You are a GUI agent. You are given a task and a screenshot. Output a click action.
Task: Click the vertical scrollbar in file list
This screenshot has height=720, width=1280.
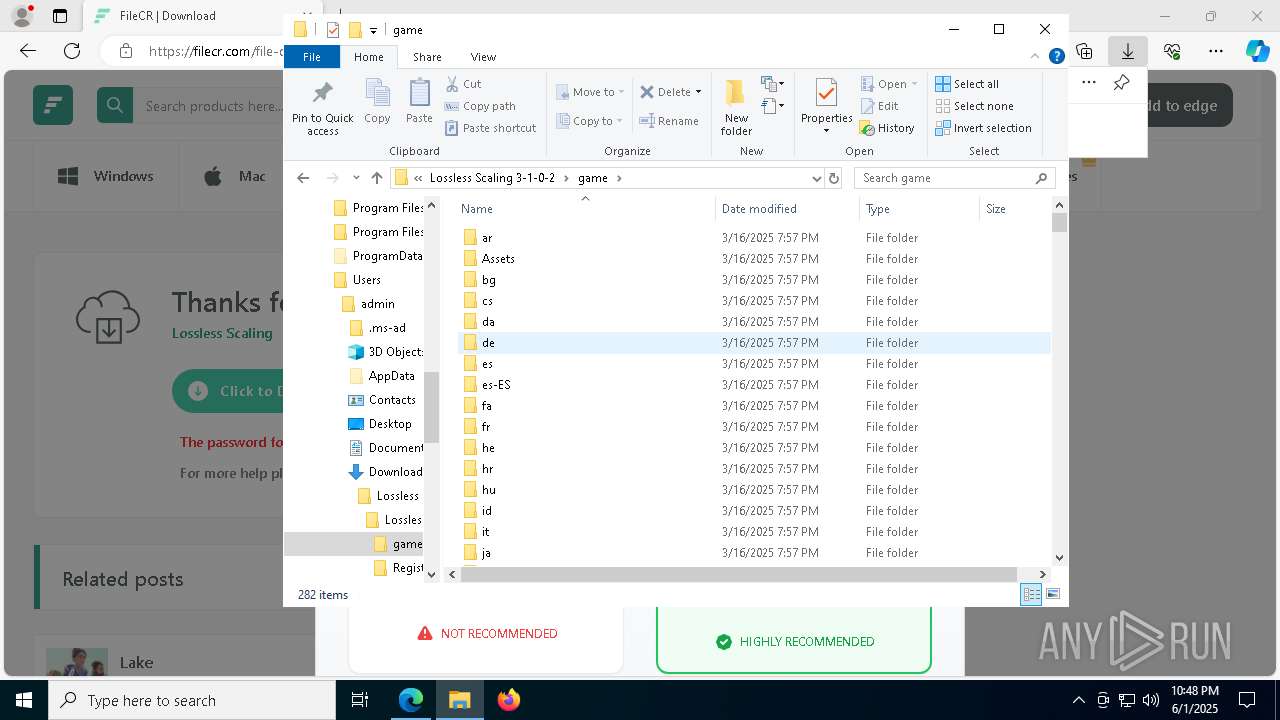tap(1060, 223)
